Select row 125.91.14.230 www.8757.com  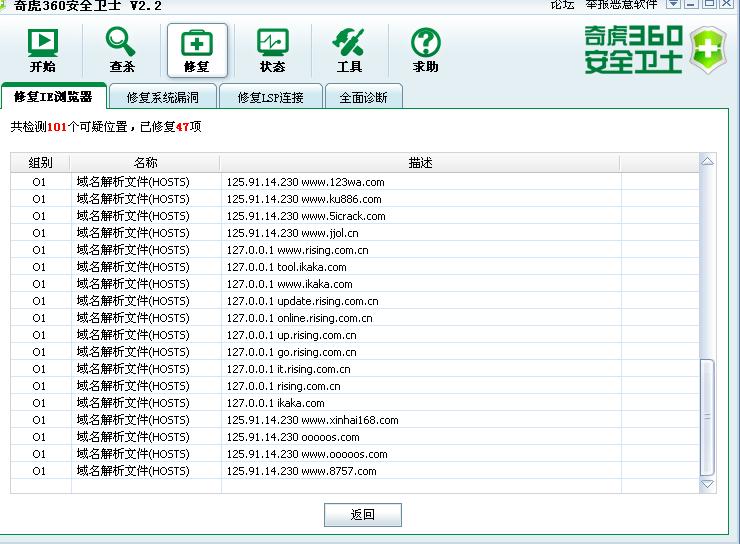point(355,471)
